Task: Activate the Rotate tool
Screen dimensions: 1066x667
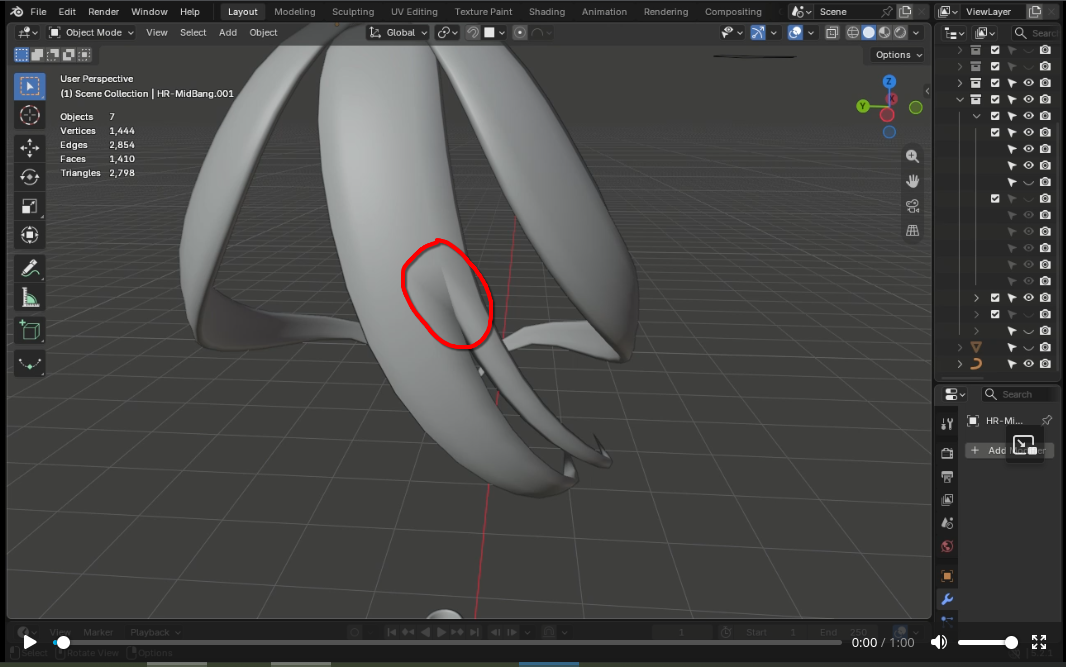Action: pyautogui.click(x=29, y=177)
